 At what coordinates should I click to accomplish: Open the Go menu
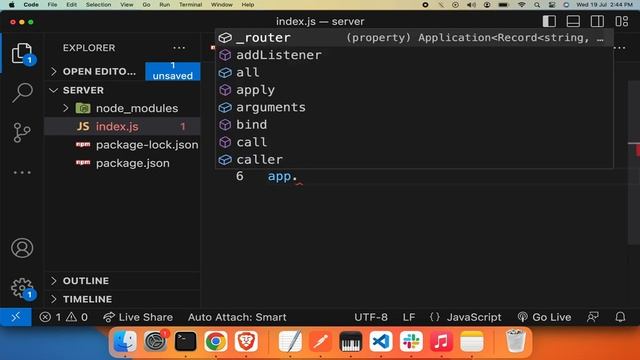[x=146, y=4]
